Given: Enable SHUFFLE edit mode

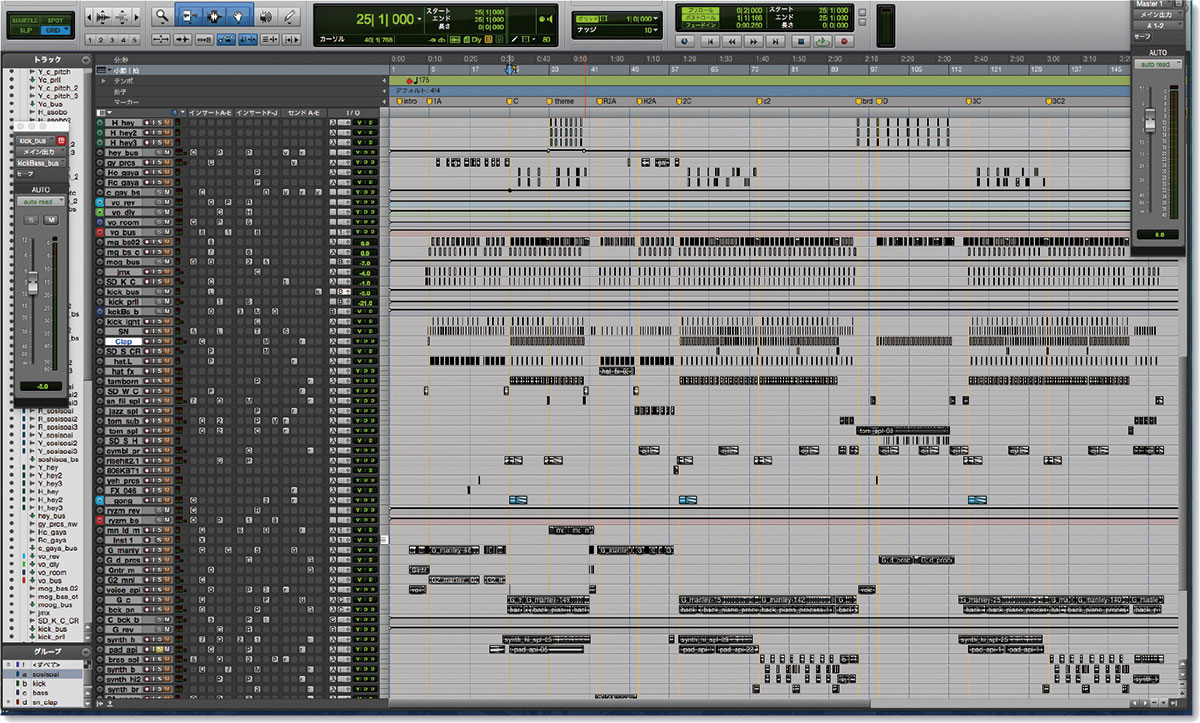Looking at the screenshot, I should (x=26, y=20).
